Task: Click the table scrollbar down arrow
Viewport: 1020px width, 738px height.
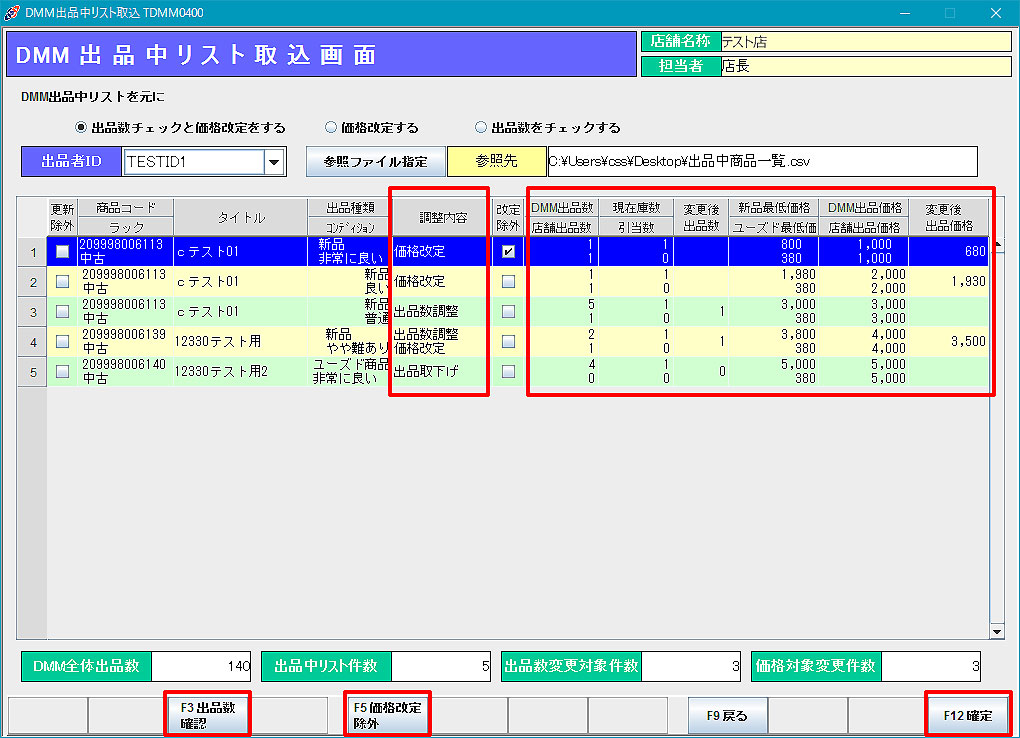Action: (x=996, y=631)
